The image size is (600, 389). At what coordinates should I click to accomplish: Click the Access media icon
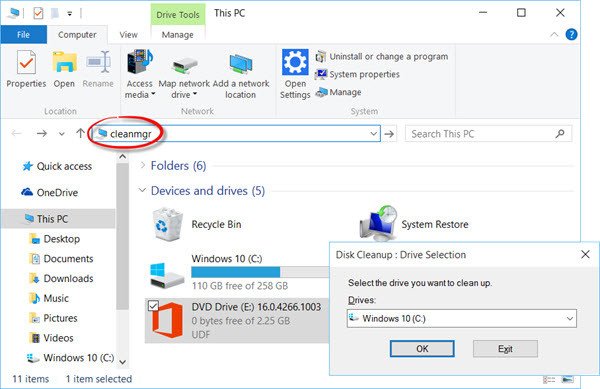(139, 62)
